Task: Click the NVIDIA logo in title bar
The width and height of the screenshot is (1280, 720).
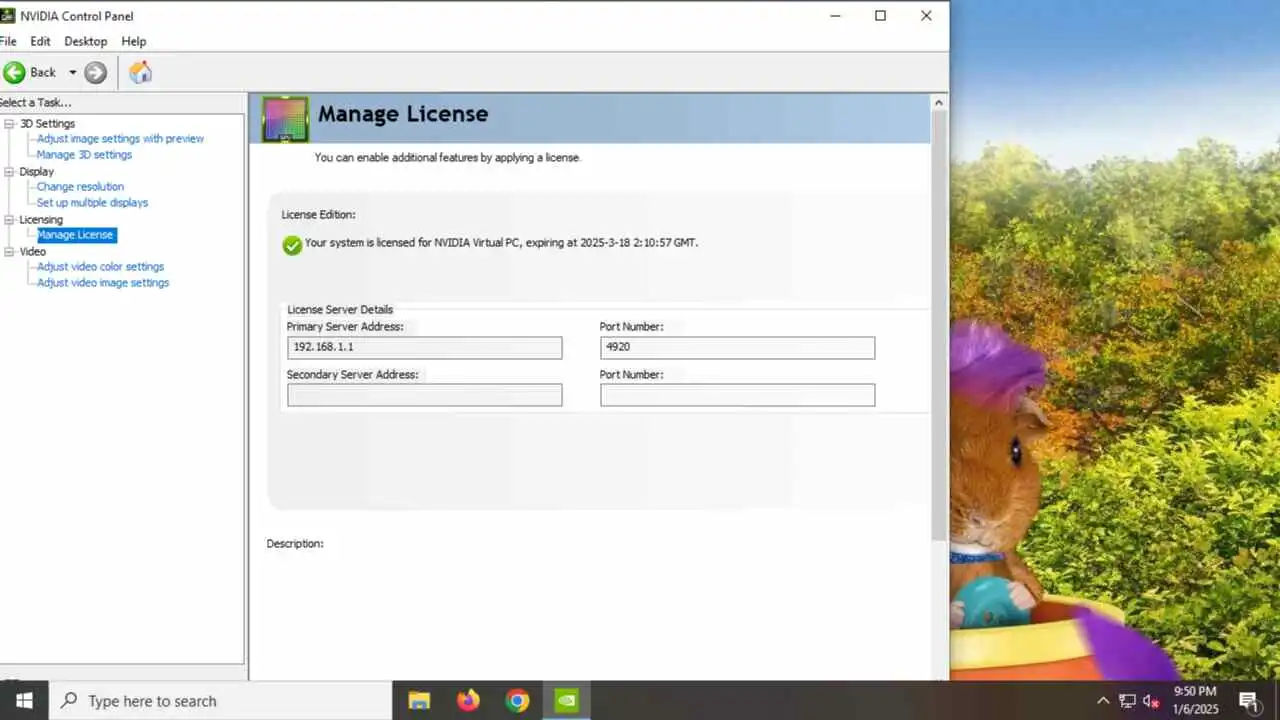Action: pyautogui.click(x=7, y=16)
